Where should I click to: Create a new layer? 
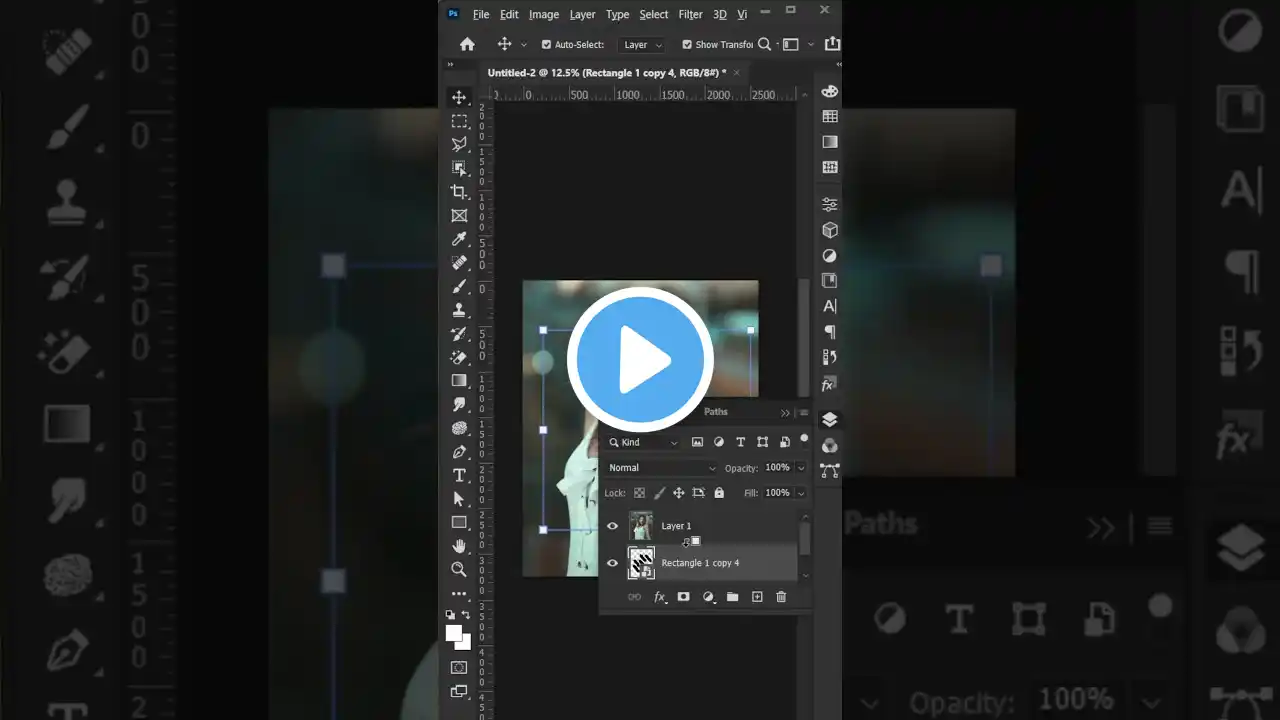click(x=757, y=597)
